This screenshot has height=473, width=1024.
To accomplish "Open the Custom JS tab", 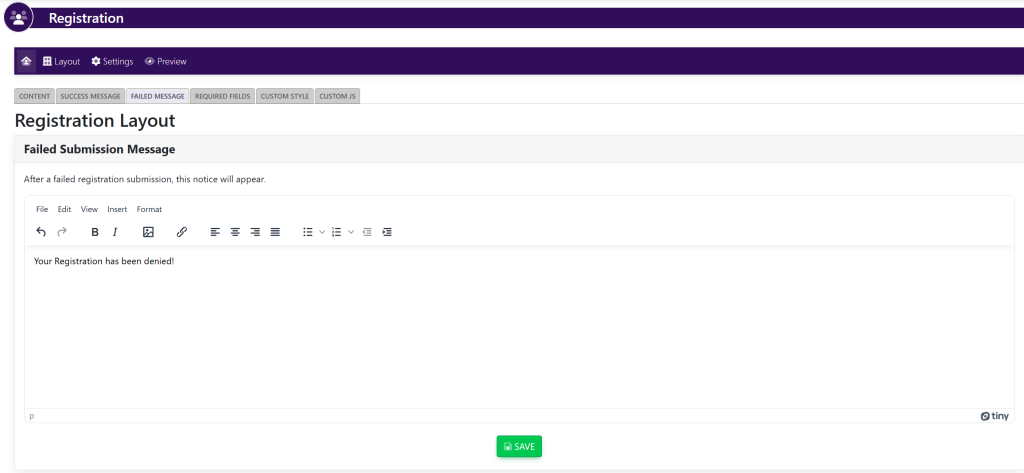I will (338, 96).
